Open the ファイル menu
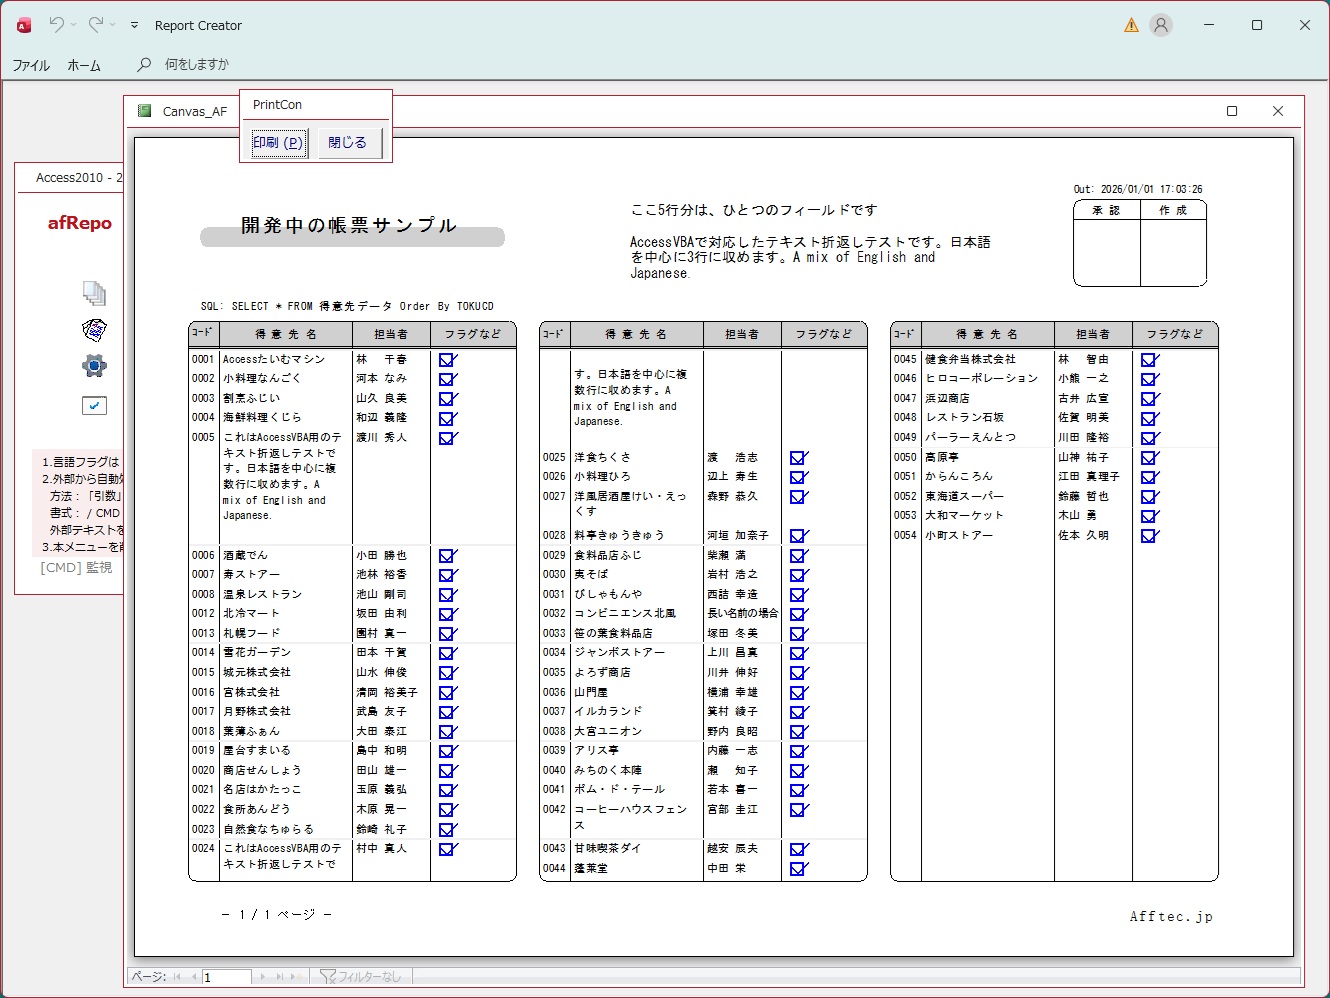This screenshot has height=998, width=1330. (x=31, y=65)
